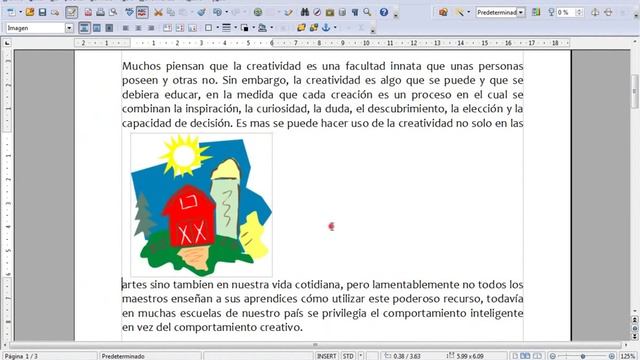
Task: Click the Save floppy disk icon
Action: click(42, 12)
